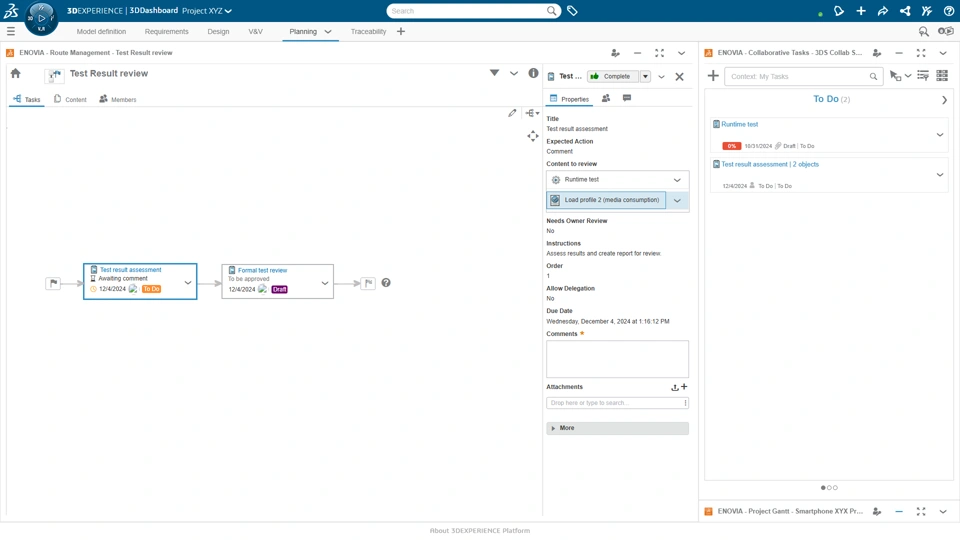The width and height of the screenshot is (960, 540).
Task: Click the tag icon next to the search box
Action: pos(572,10)
